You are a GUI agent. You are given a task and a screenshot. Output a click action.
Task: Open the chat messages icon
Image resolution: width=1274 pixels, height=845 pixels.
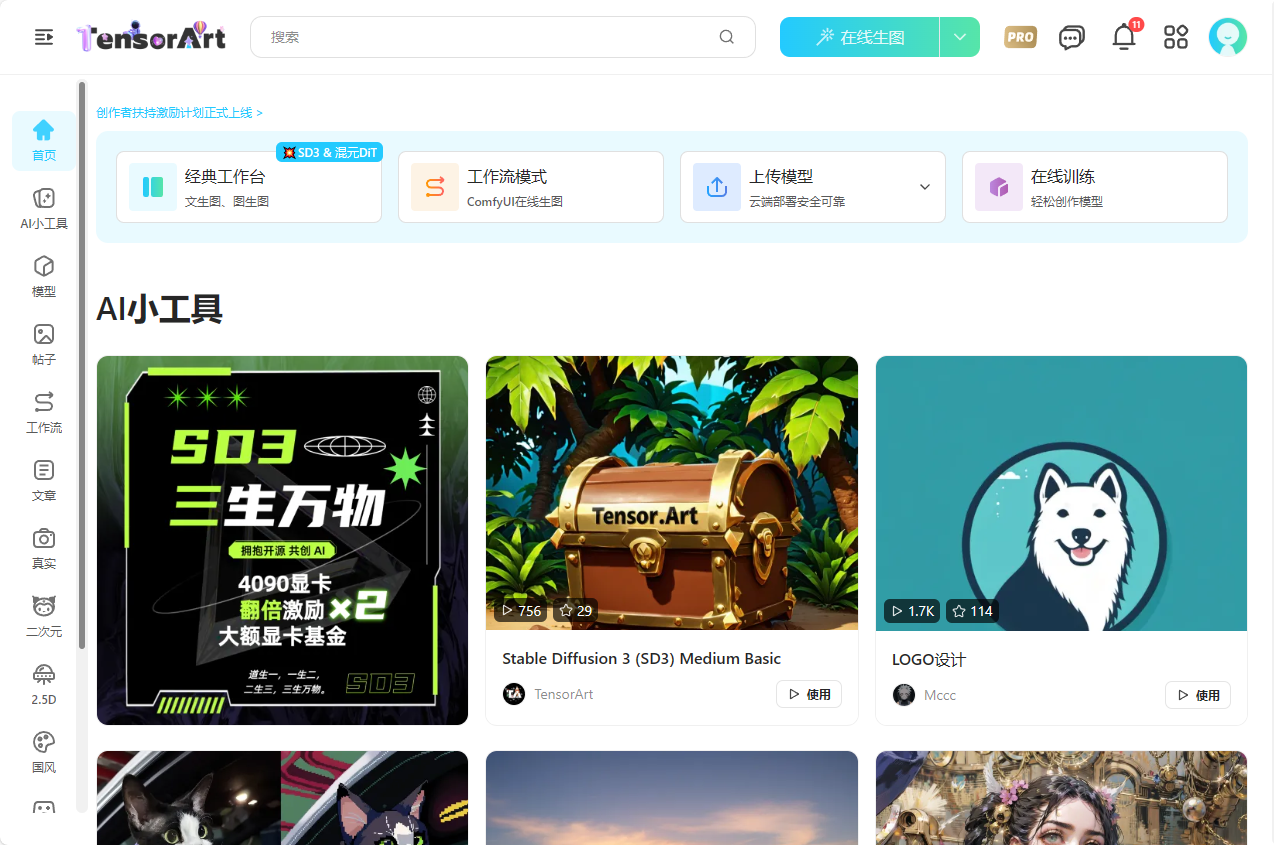[1072, 38]
